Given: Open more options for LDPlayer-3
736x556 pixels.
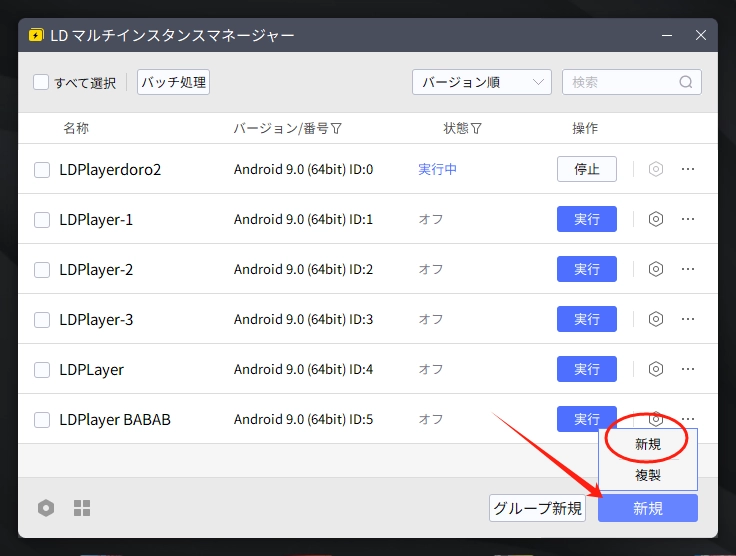Looking at the screenshot, I should (688, 319).
